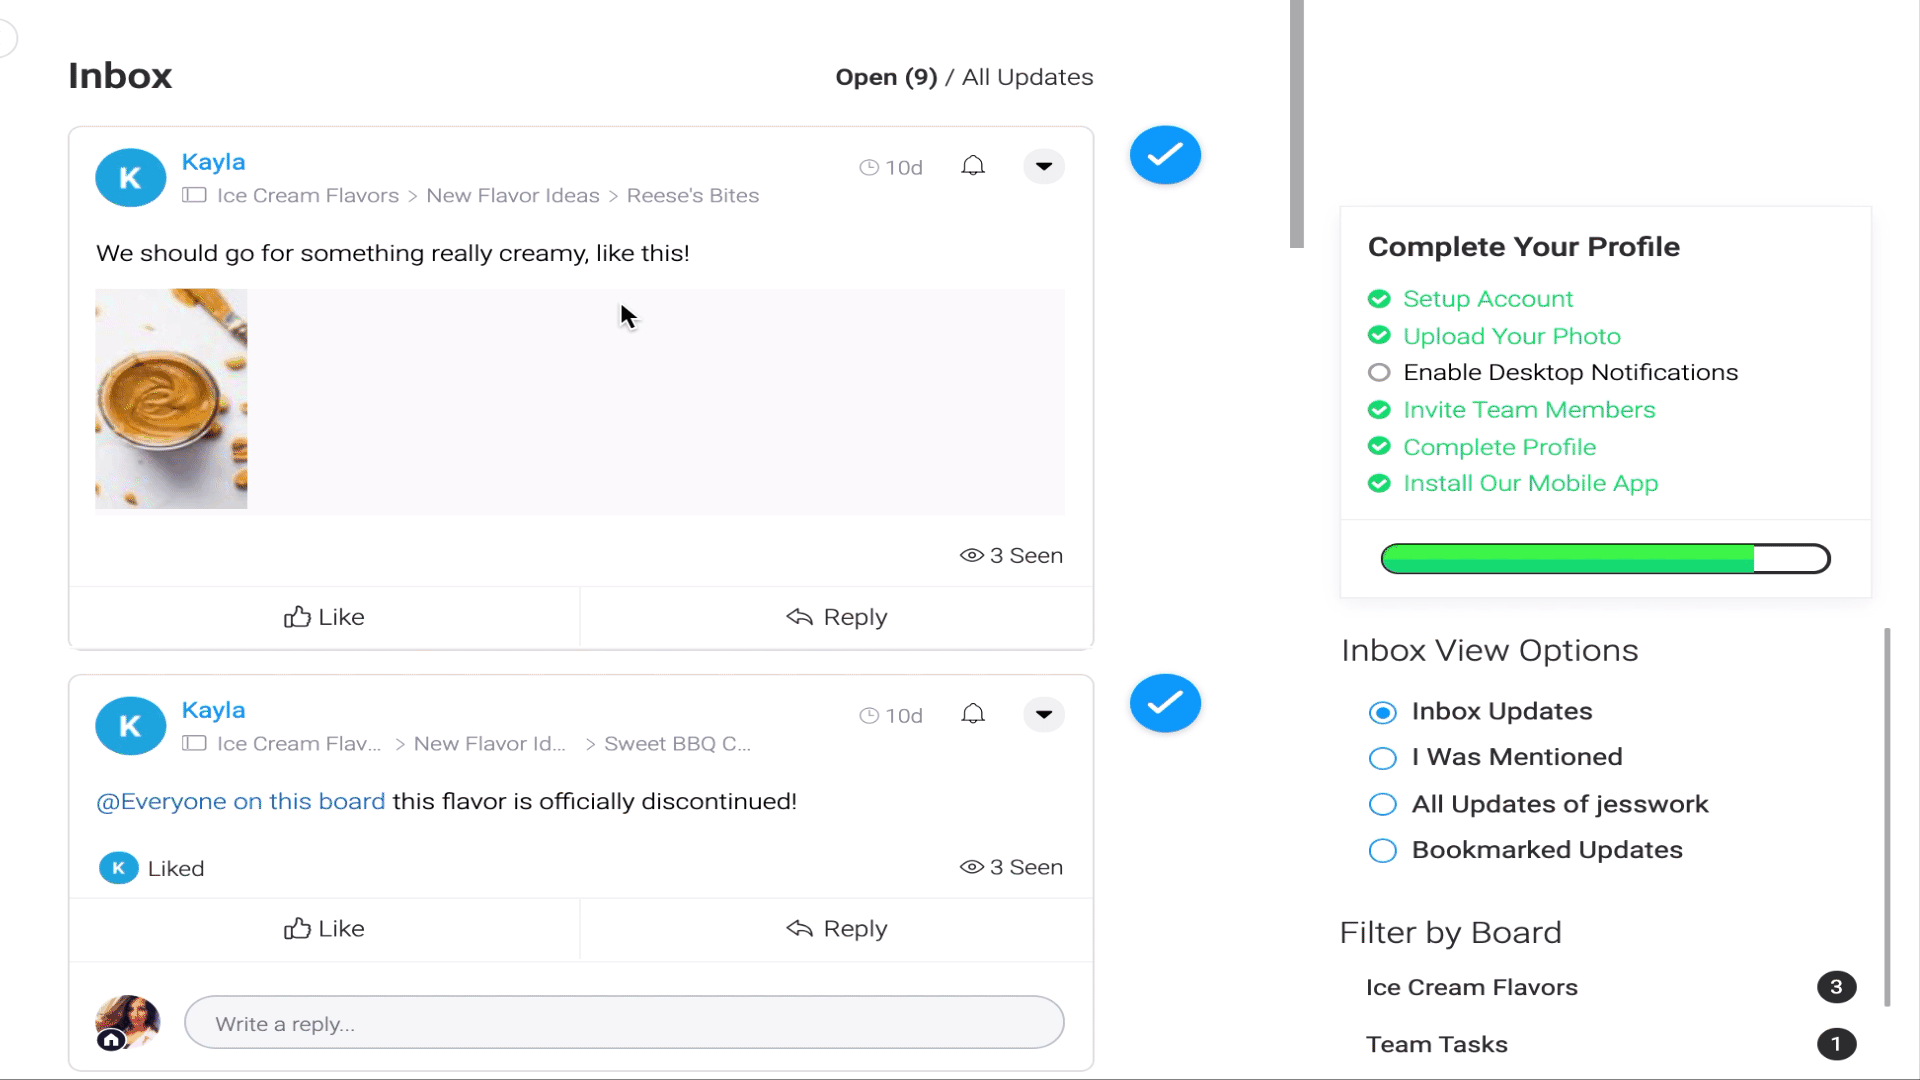Viewport: 1920px width, 1080px height.
Task: Click the green profile completion progress bar
Action: (x=1605, y=558)
